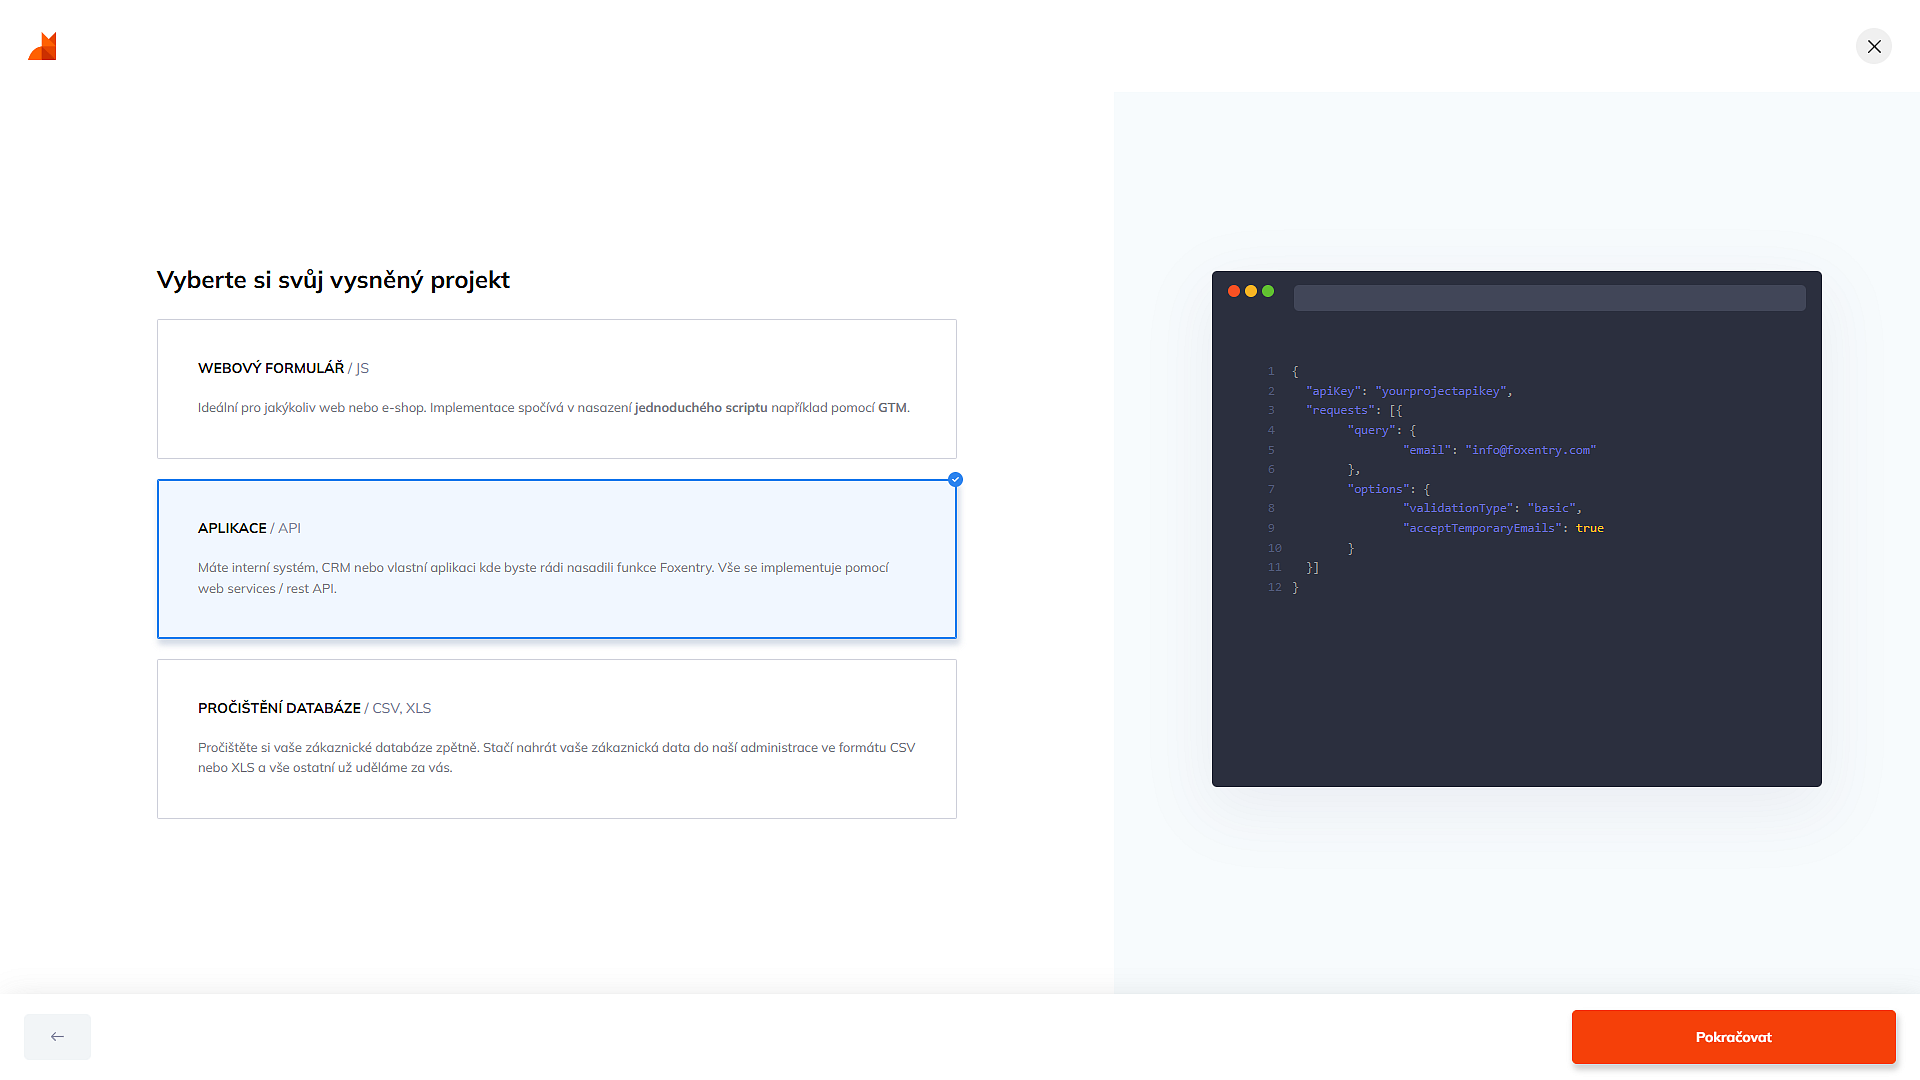
Task: Close the project wizard with X
Action: pos(1873,47)
